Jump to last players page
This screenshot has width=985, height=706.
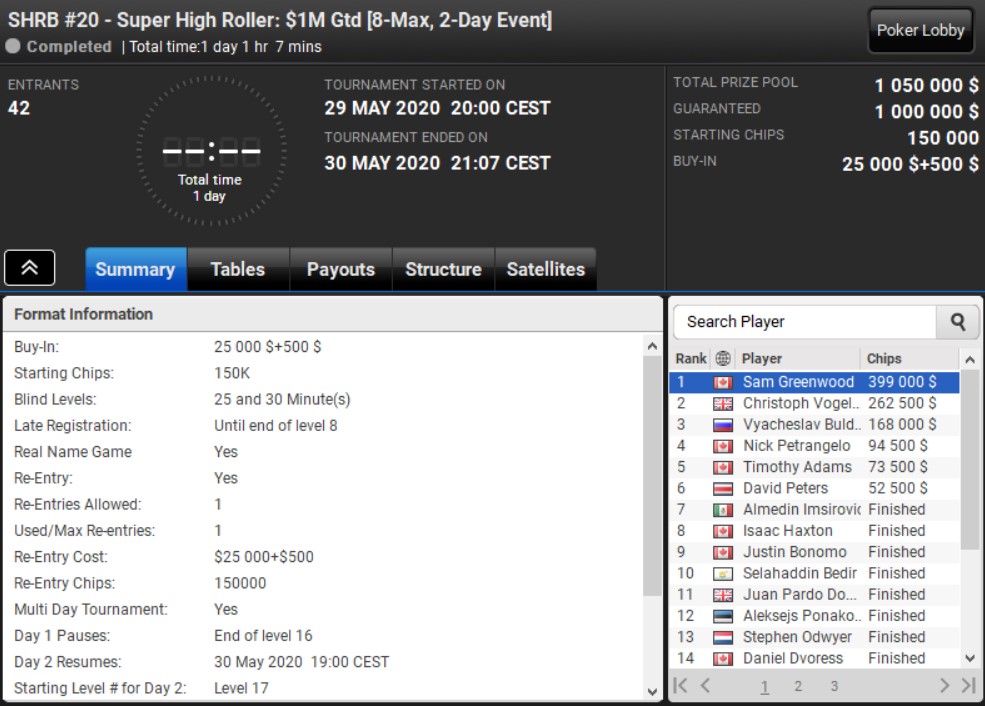click(969, 685)
